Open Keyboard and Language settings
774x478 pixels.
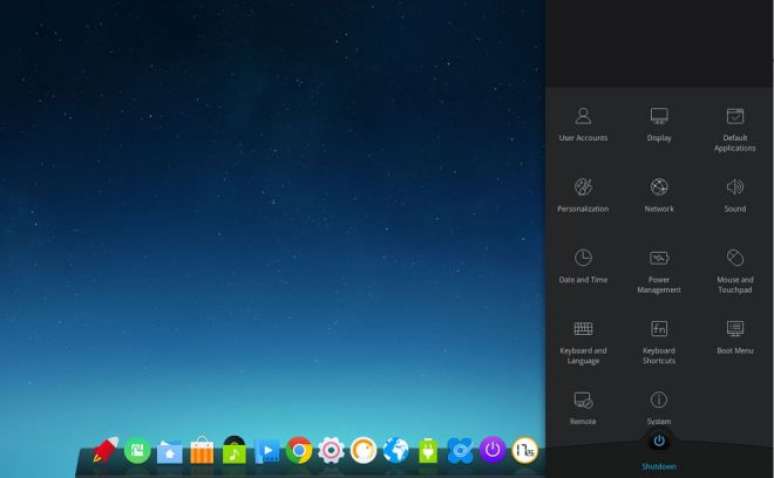pos(583,342)
